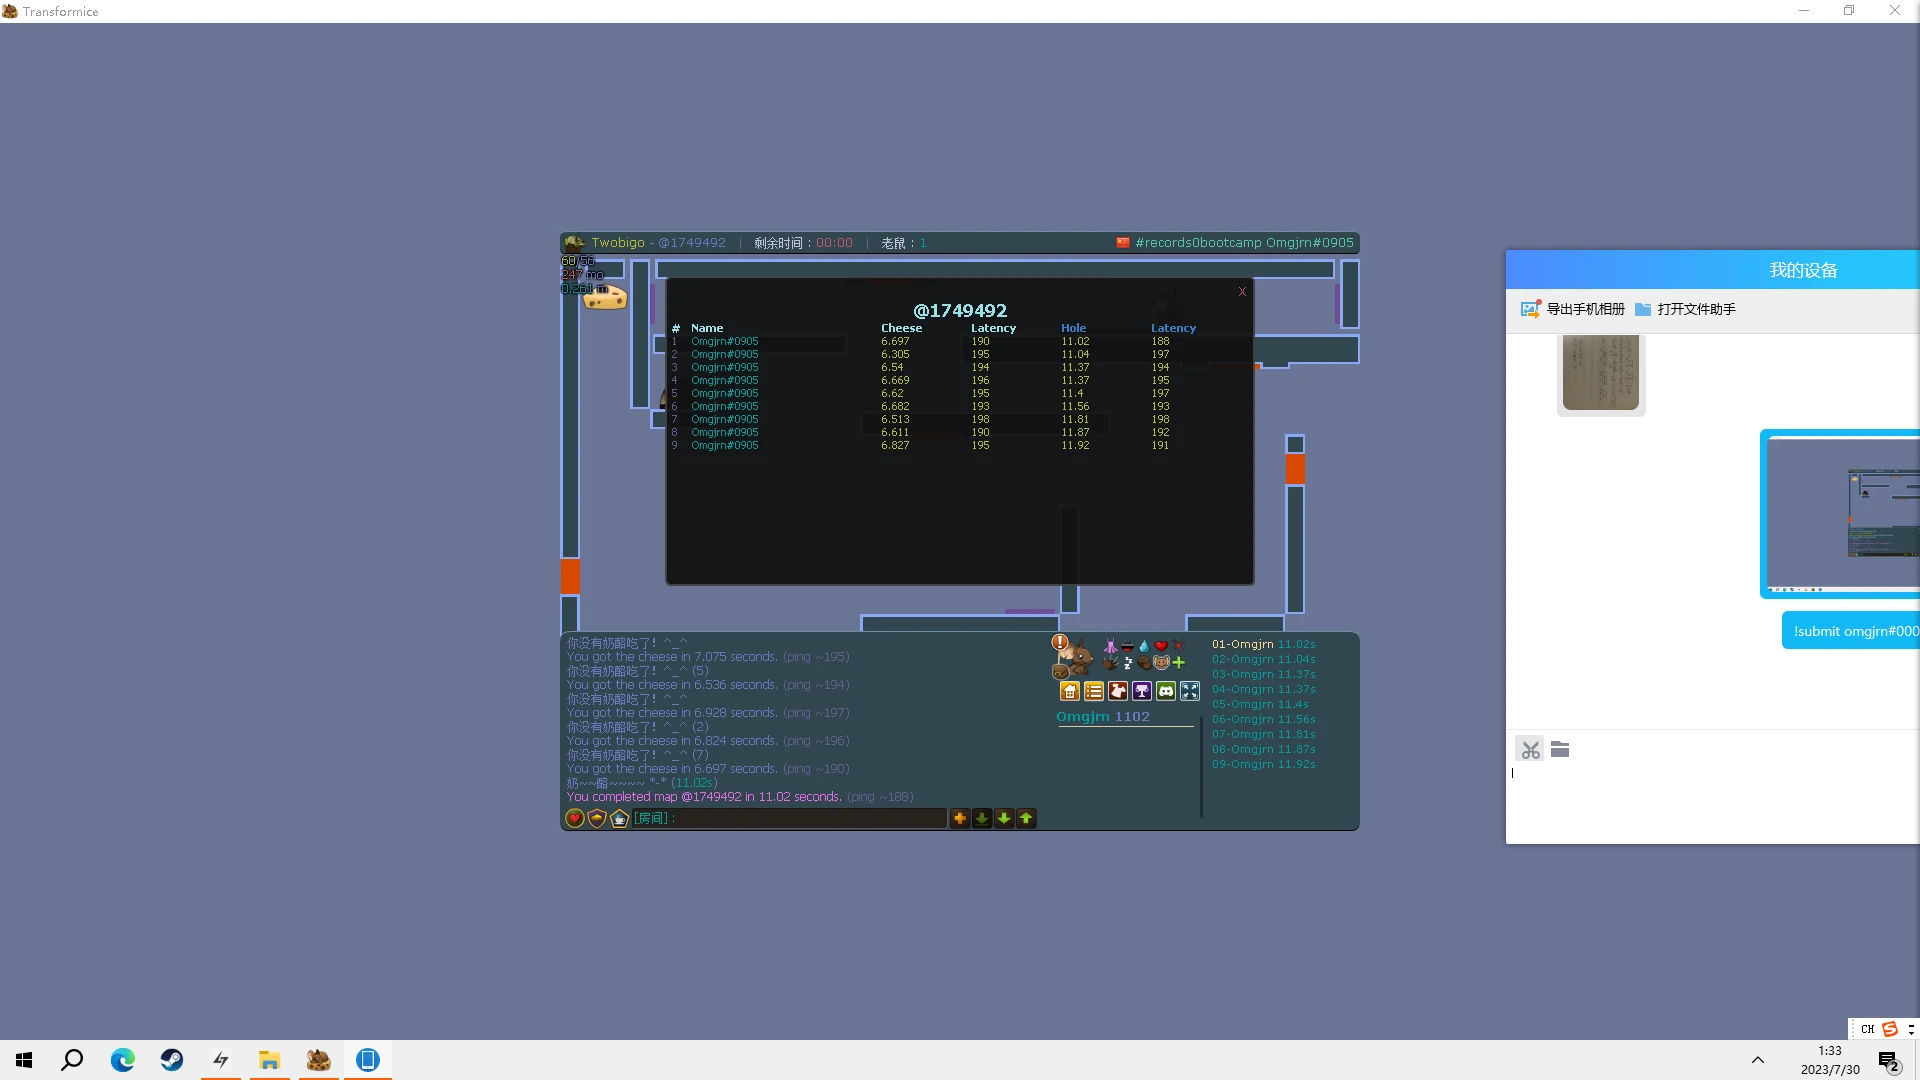
Task: Select 09-Omgjrn 11.92s in ranking list
Action: 1264,764
